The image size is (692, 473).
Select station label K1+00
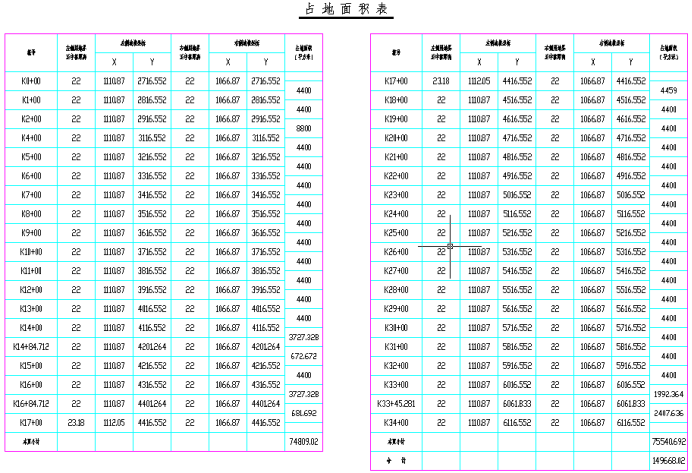(x=31, y=100)
